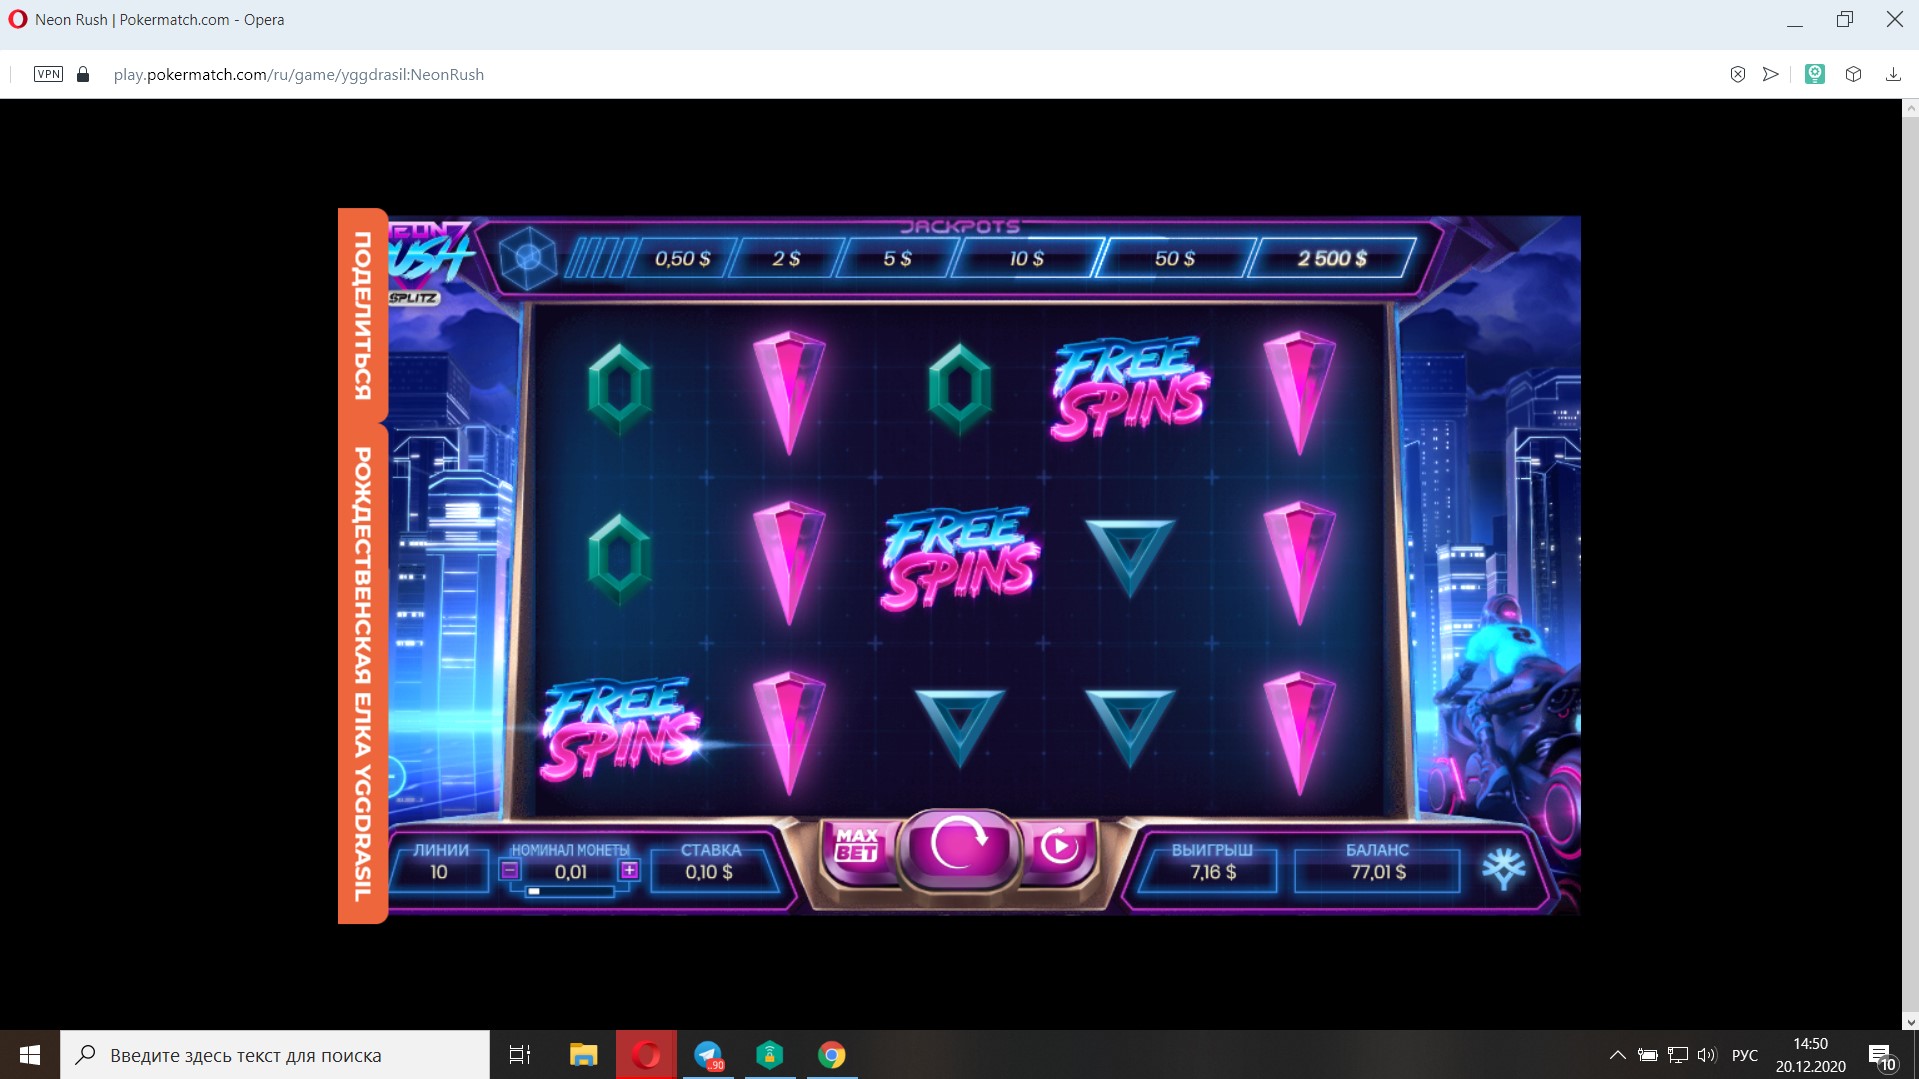1919x1079 pixels.
Task: Toggle the Opera VPN badge
Action: (48, 74)
